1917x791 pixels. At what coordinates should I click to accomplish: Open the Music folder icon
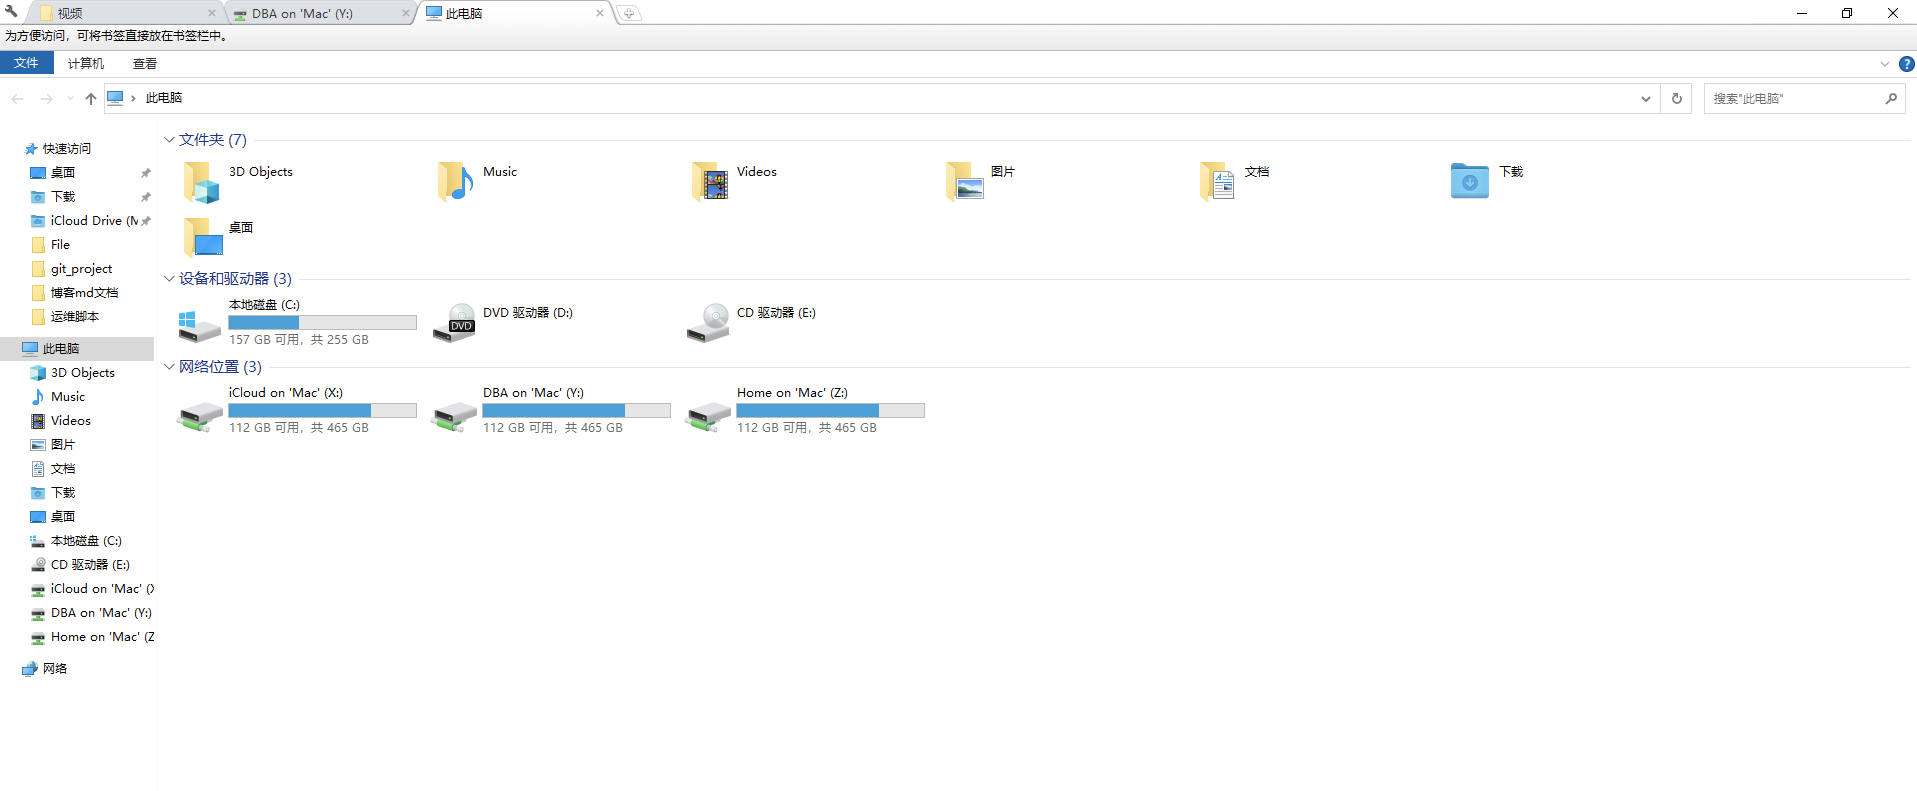(x=455, y=182)
